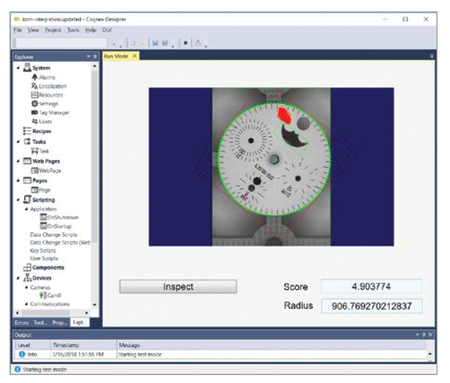Select the Cam0 camera device

[x=50, y=295]
